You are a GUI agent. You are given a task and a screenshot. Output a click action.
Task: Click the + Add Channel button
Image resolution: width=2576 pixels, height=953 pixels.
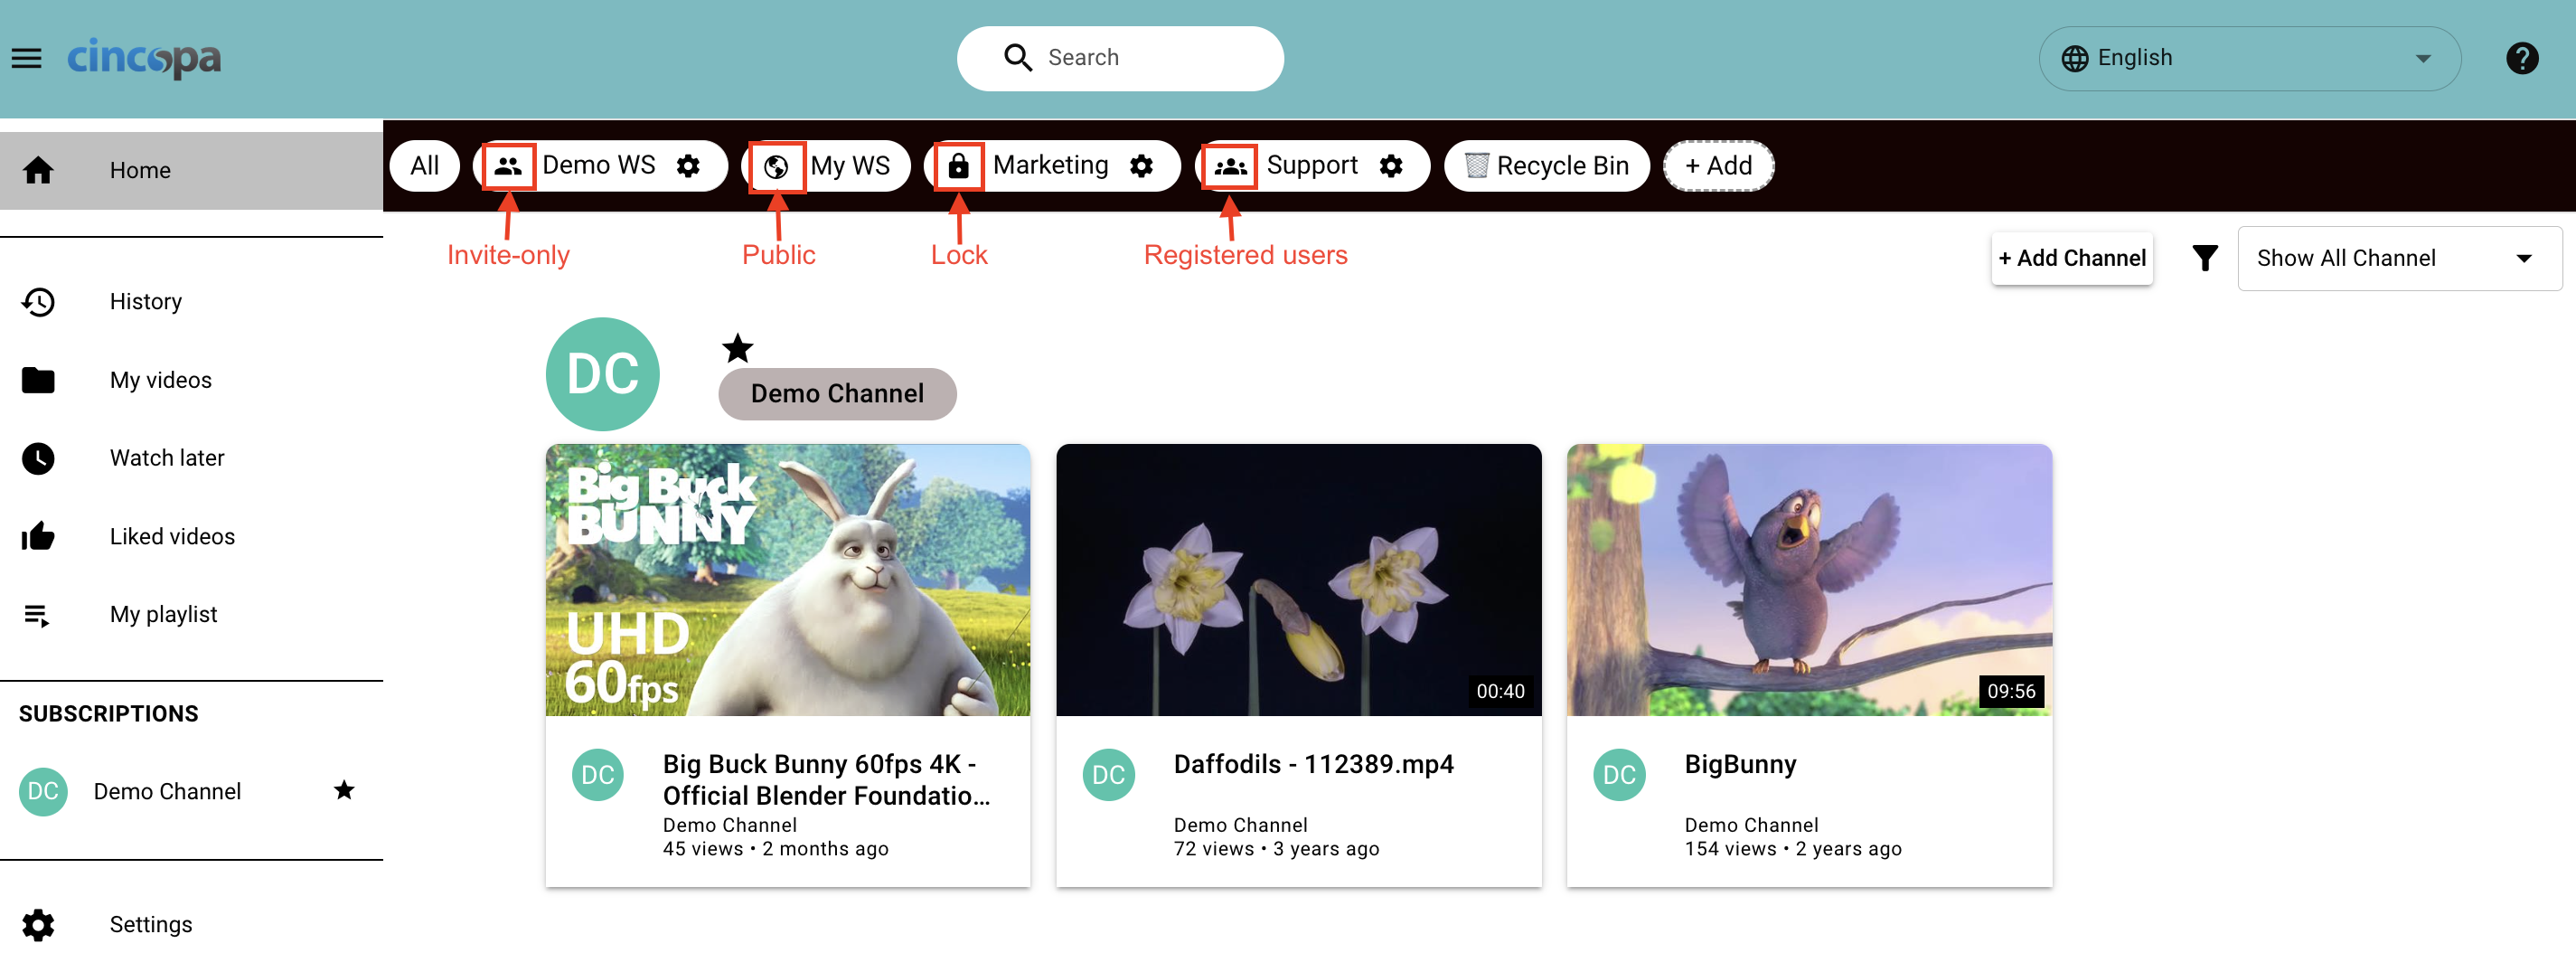point(2071,258)
